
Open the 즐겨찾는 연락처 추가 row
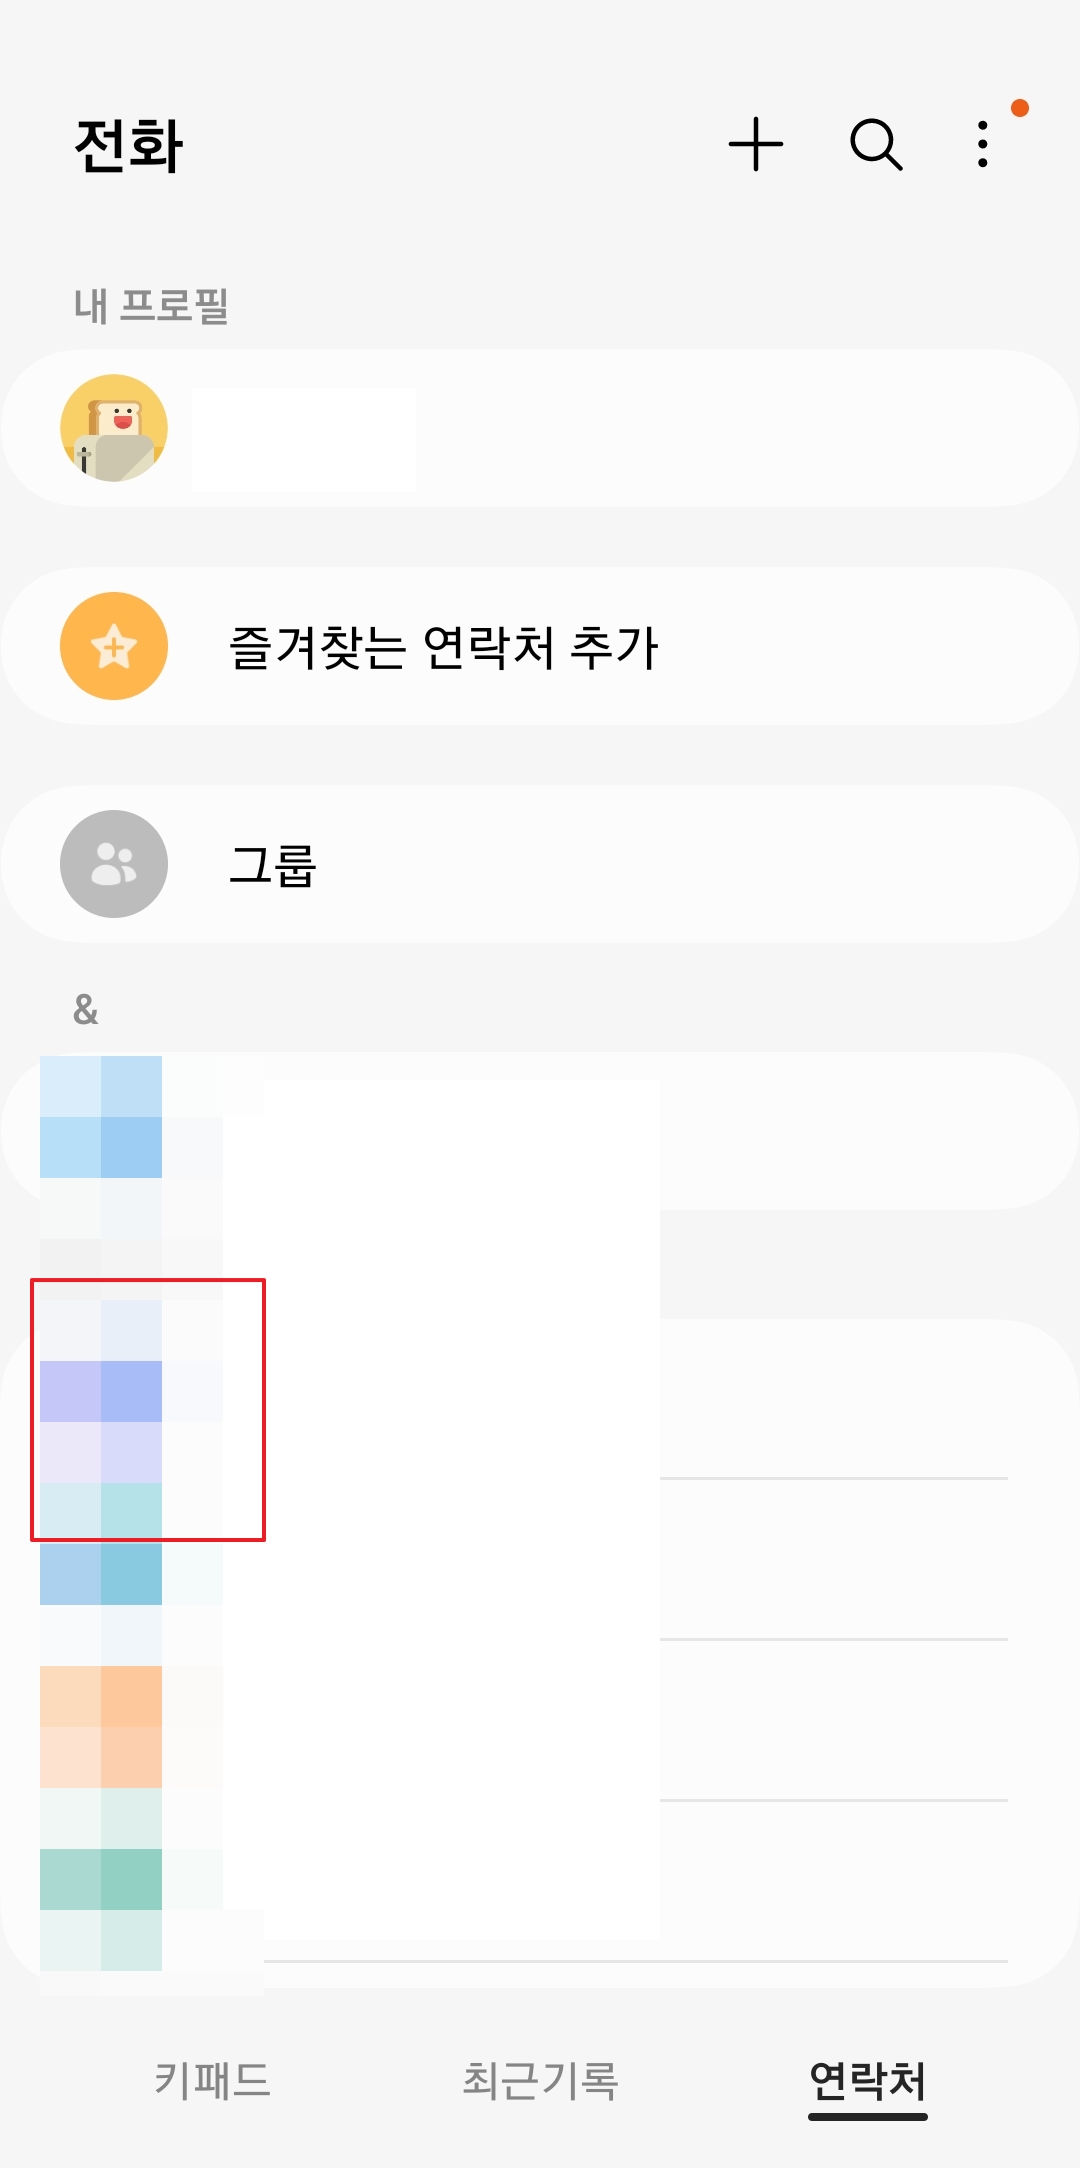[x=540, y=645]
